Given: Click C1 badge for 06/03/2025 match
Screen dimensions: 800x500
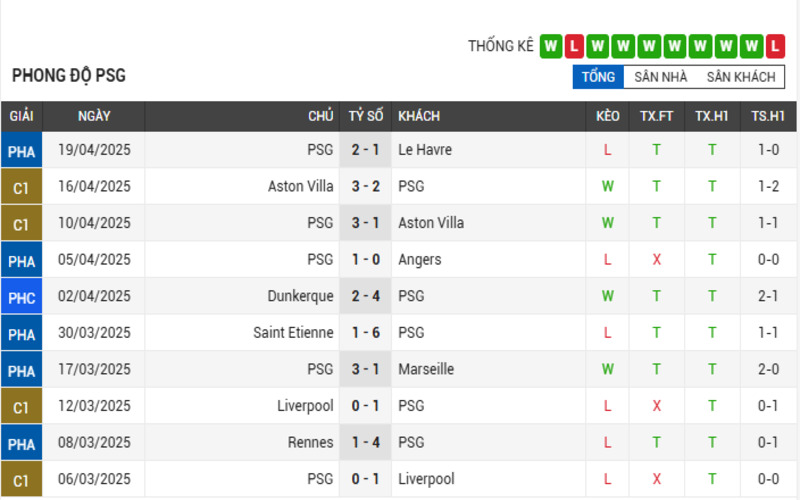Looking at the screenshot, I should click(21, 480).
